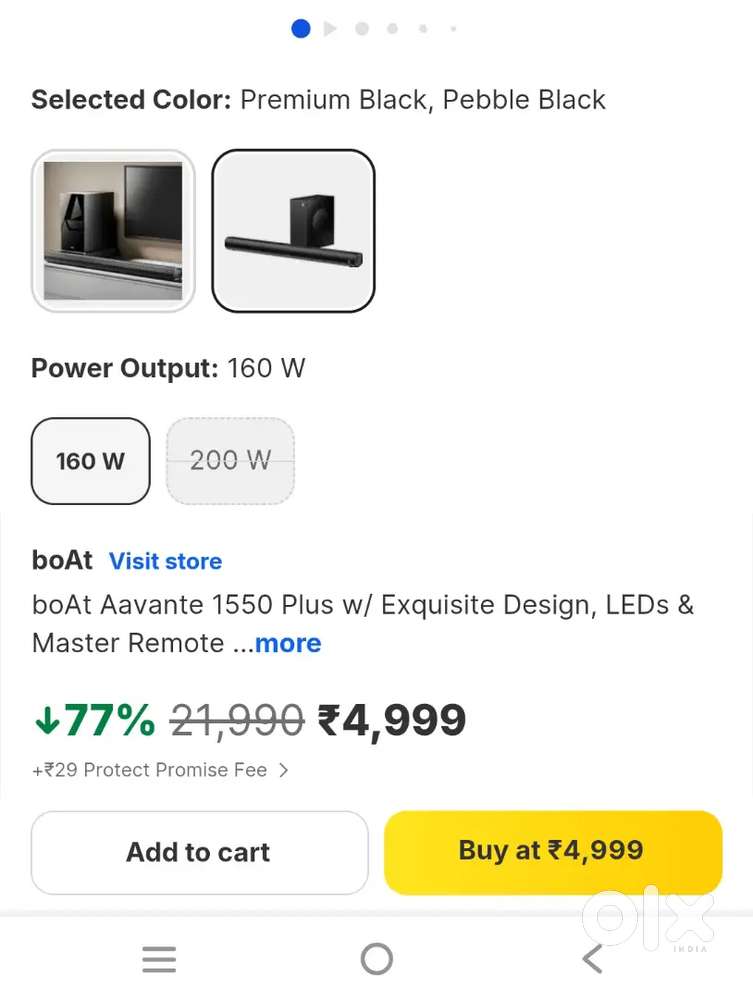Image resolution: width=753 pixels, height=999 pixels.
Task: Open the boAt Visit store link
Action: point(165,561)
